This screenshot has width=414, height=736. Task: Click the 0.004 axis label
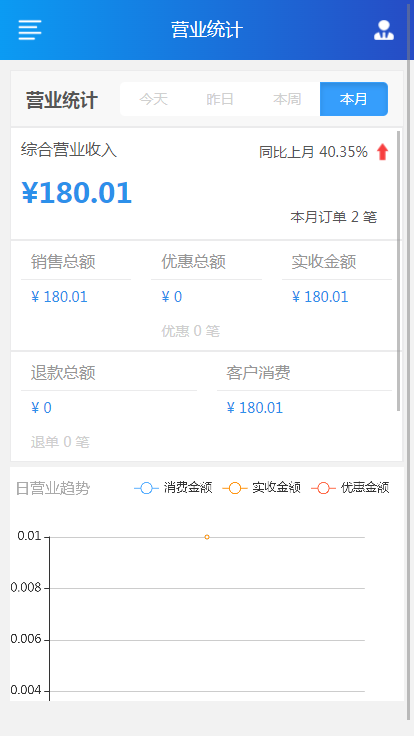tap(27, 690)
